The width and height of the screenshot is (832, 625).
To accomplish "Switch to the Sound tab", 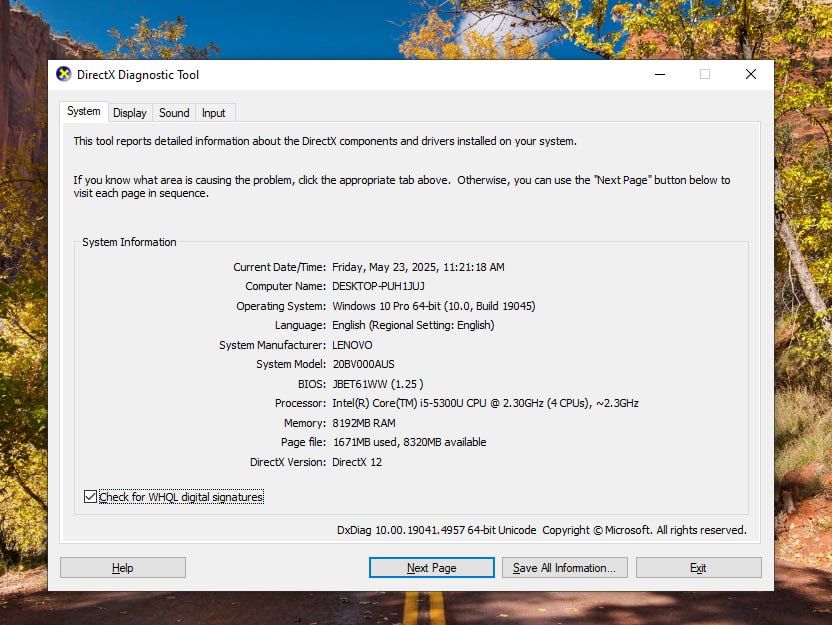I will [x=174, y=113].
